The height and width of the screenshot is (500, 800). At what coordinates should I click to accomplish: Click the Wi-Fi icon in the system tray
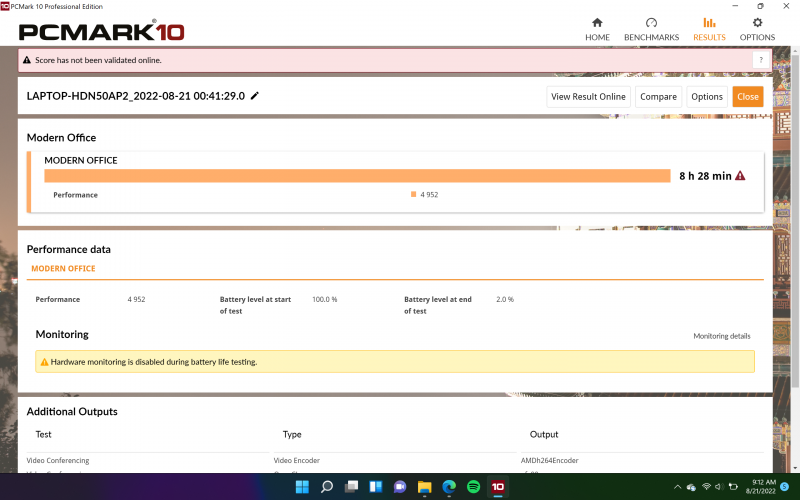[x=707, y=487]
